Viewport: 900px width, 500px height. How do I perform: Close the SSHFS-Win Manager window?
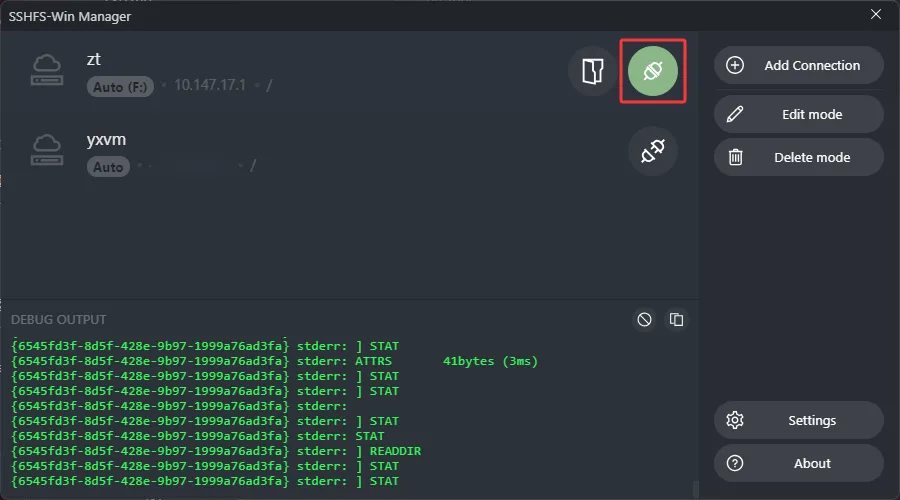tap(876, 14)
